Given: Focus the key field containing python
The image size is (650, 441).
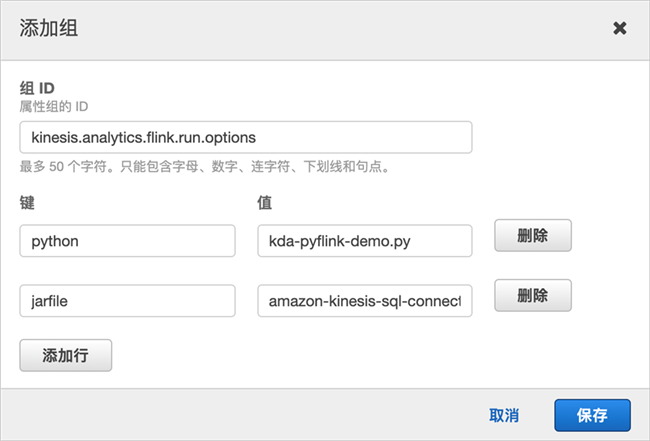Looking at the screenshot, I should (x=127, y=241).
